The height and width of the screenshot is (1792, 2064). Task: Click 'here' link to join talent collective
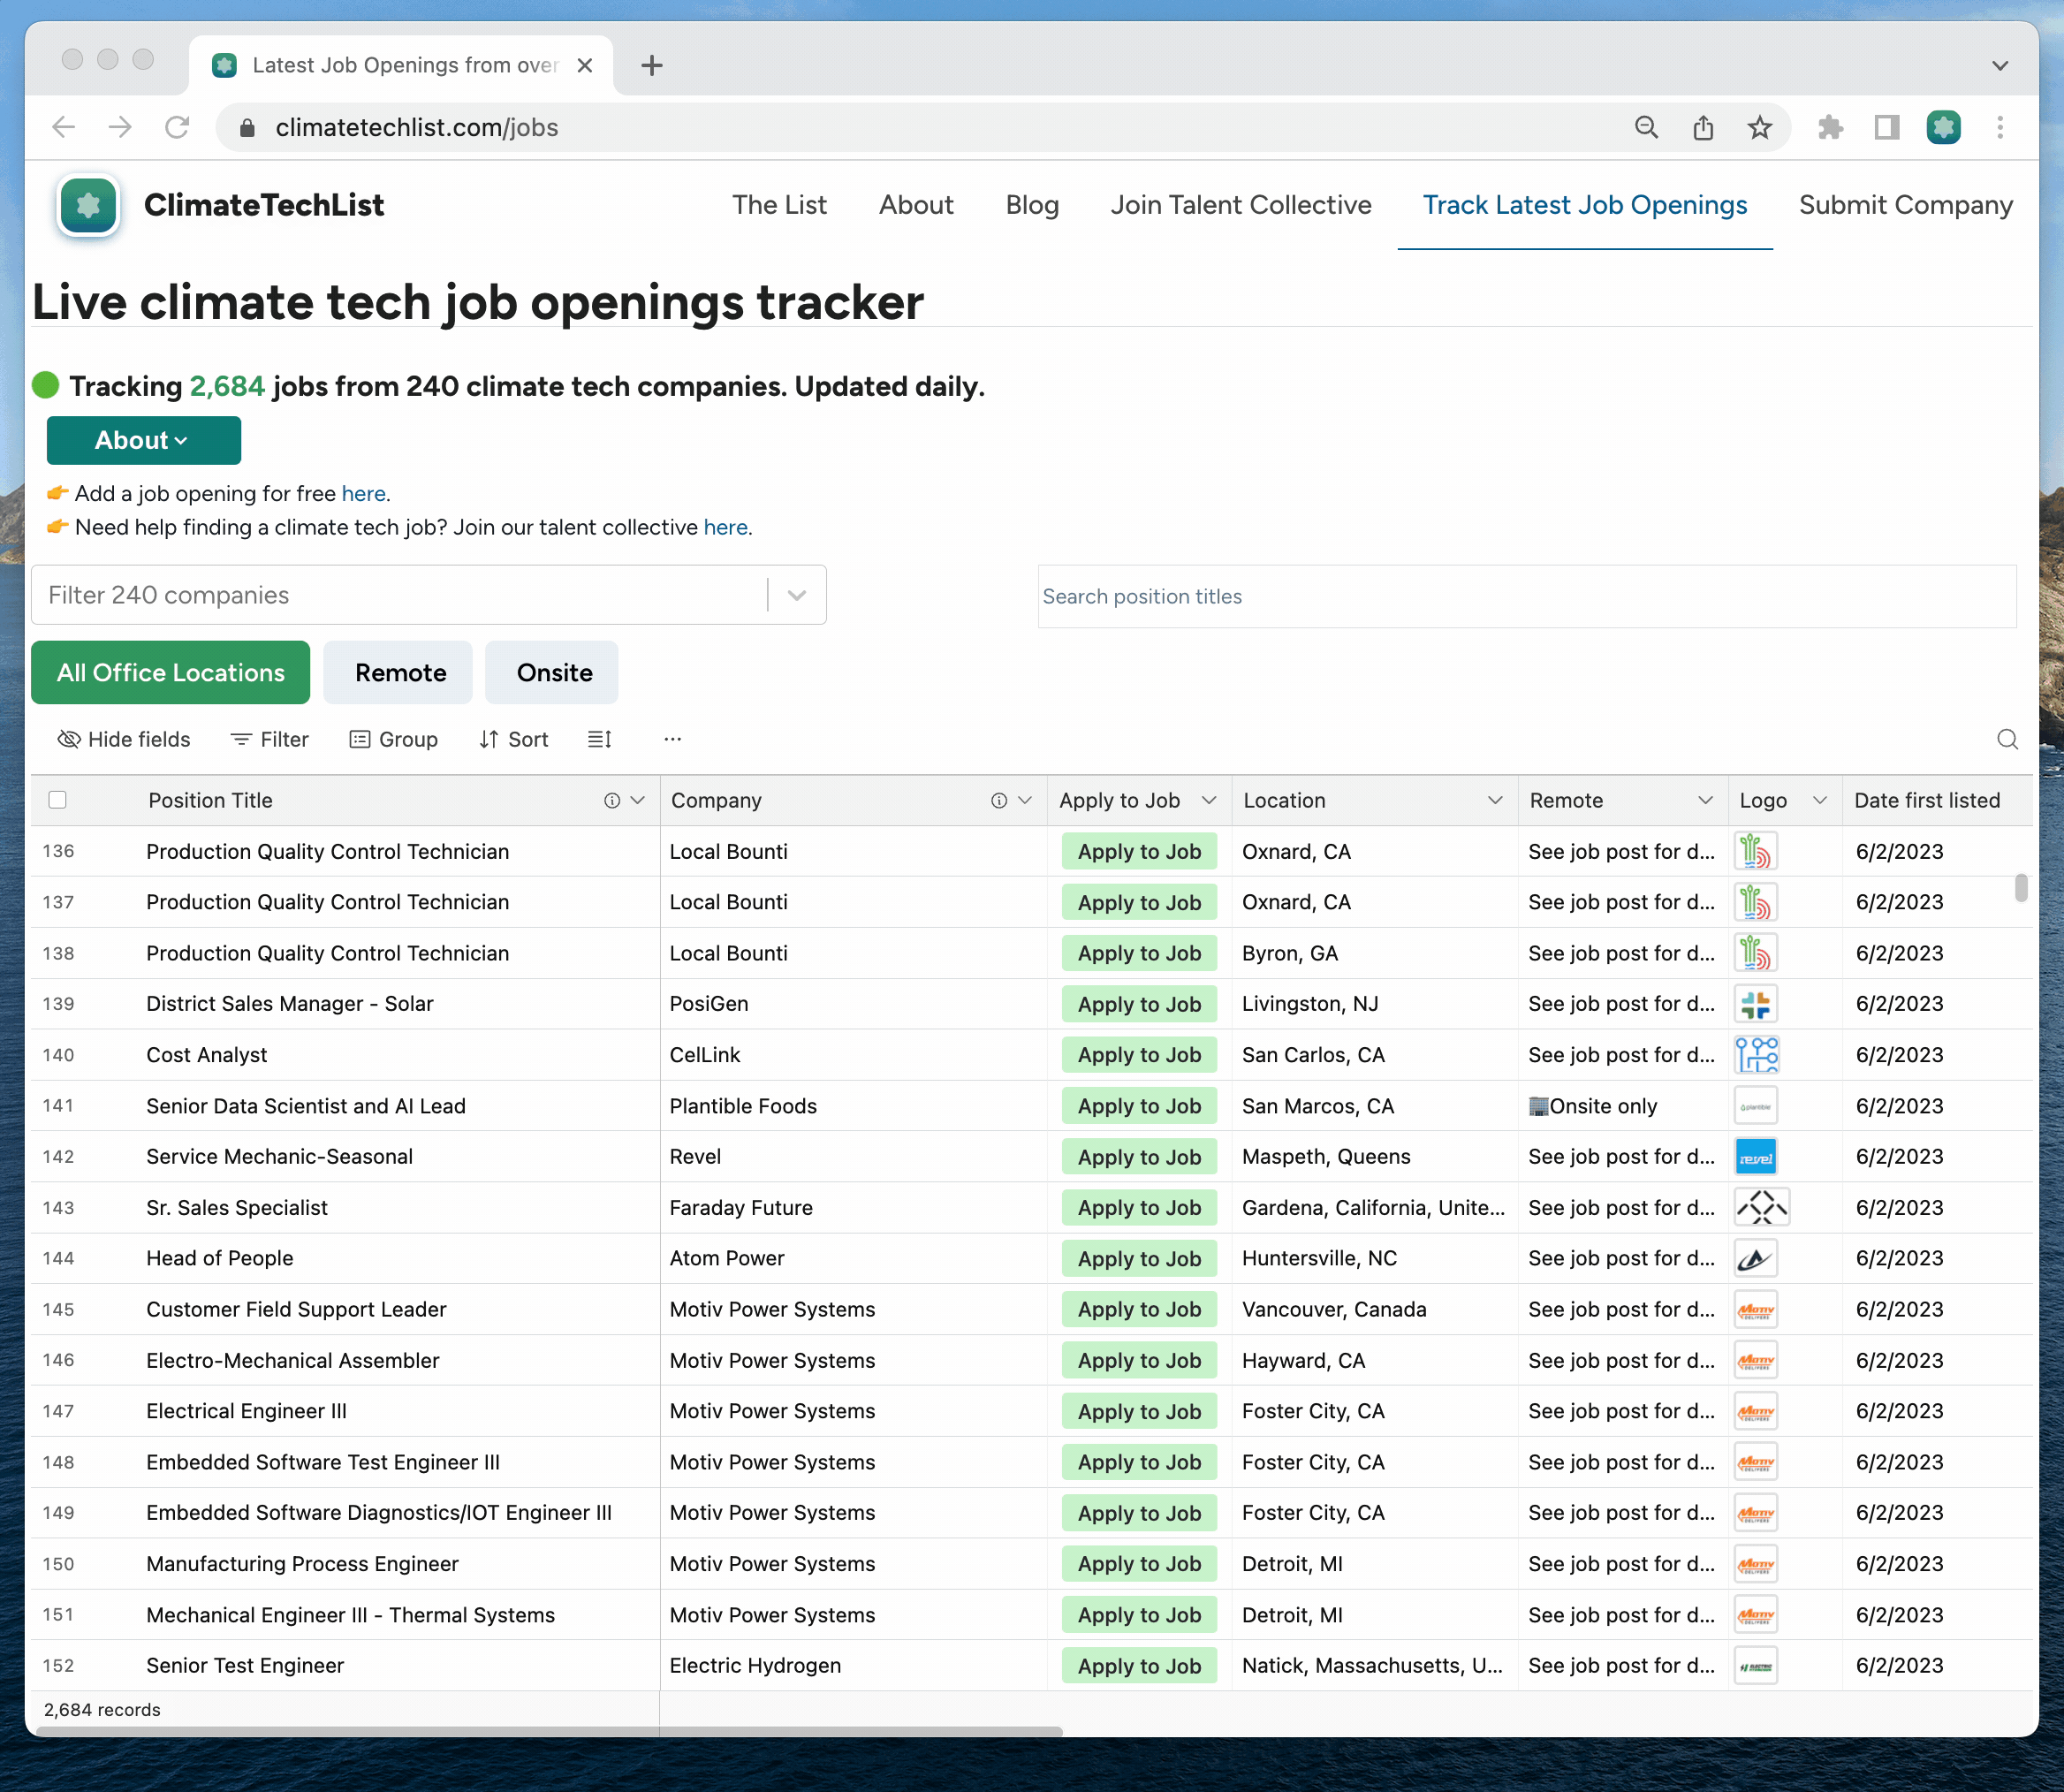tap(726, 527)
